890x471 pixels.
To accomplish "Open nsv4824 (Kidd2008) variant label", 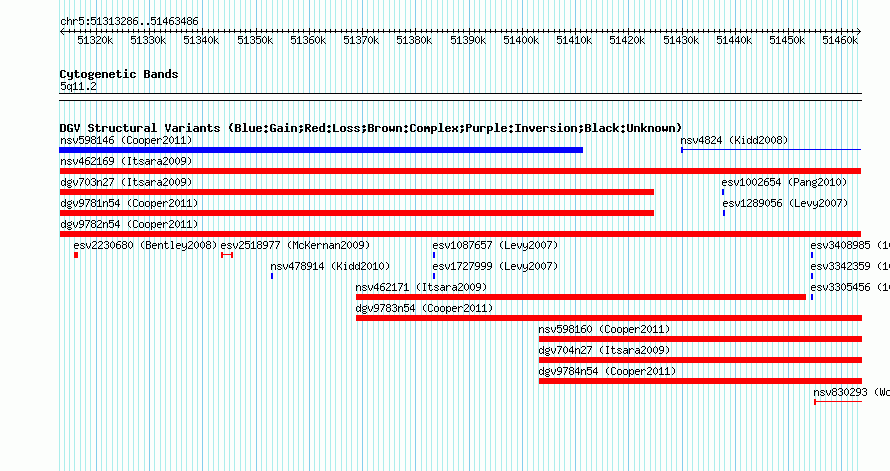I will click(734, 140).
